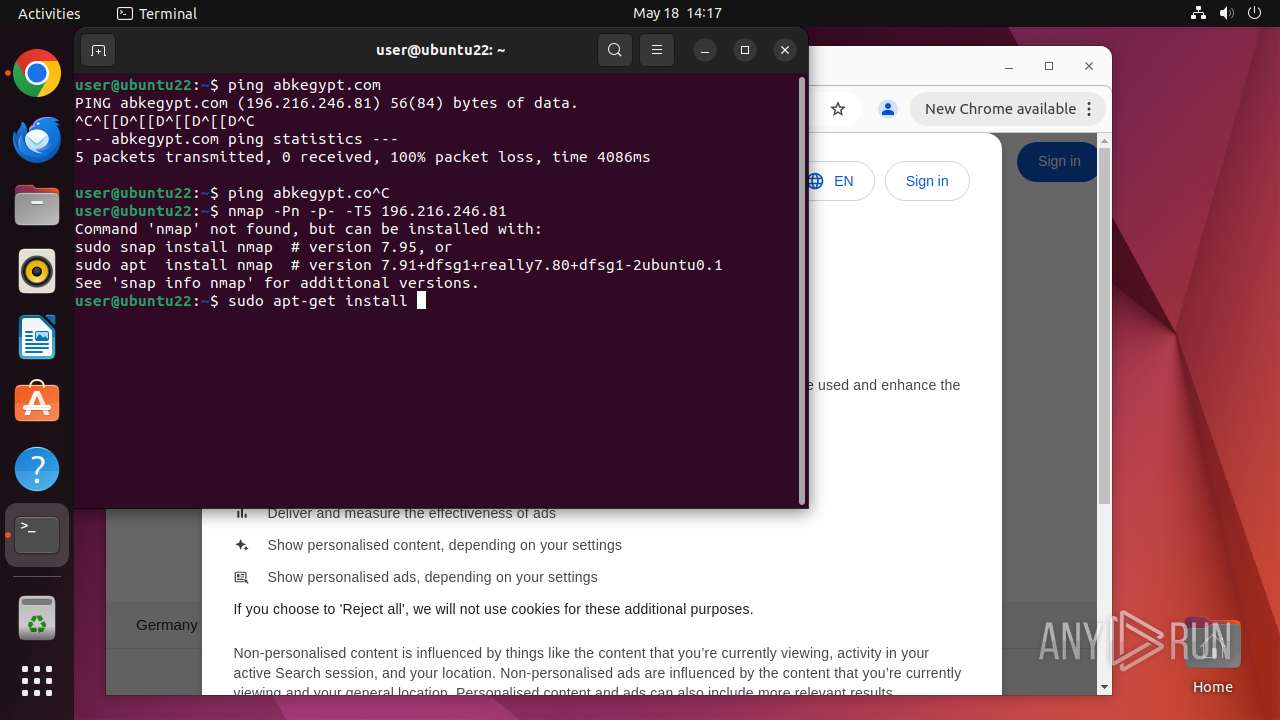Open Rhythmbox music player from the dock
1280x720 pixels.
click(x=37, y=271)
